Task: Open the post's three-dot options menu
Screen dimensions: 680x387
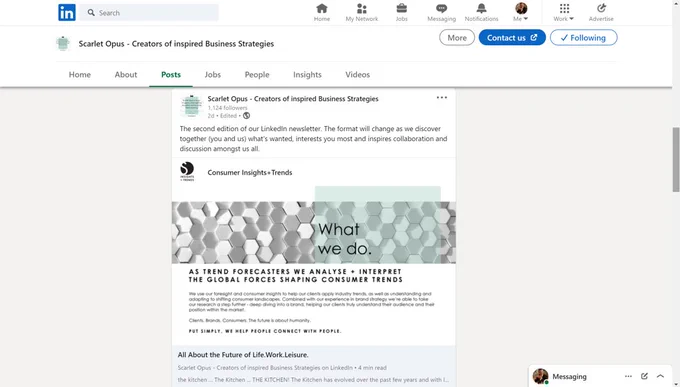Action: coord(441,98)
